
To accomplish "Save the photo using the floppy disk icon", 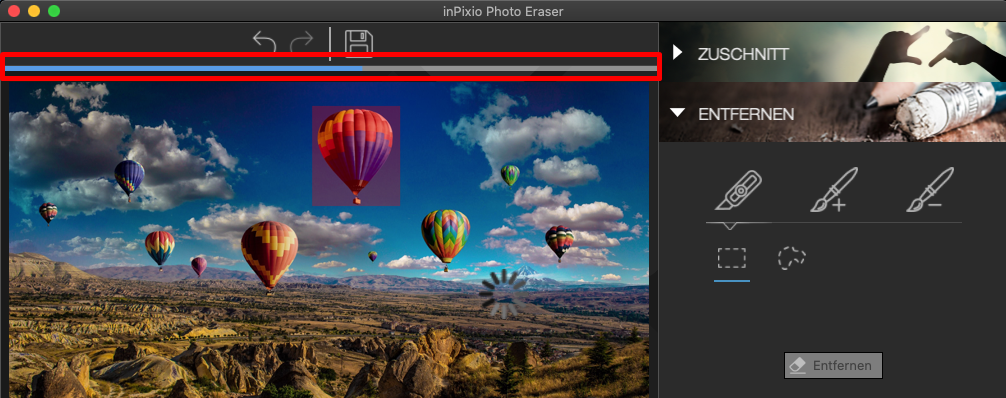I will 359,42.
